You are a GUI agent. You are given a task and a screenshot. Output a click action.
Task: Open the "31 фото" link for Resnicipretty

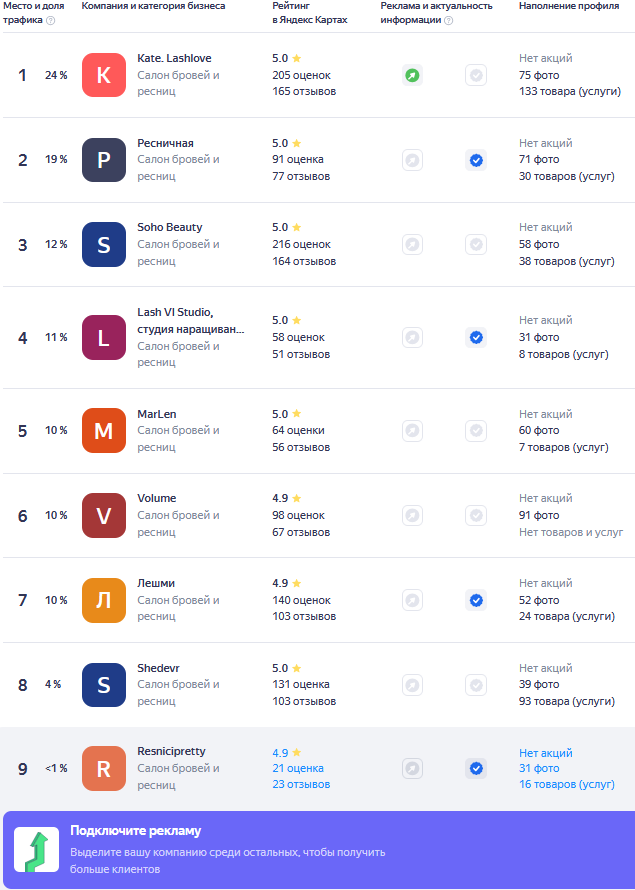click(539, 768)
